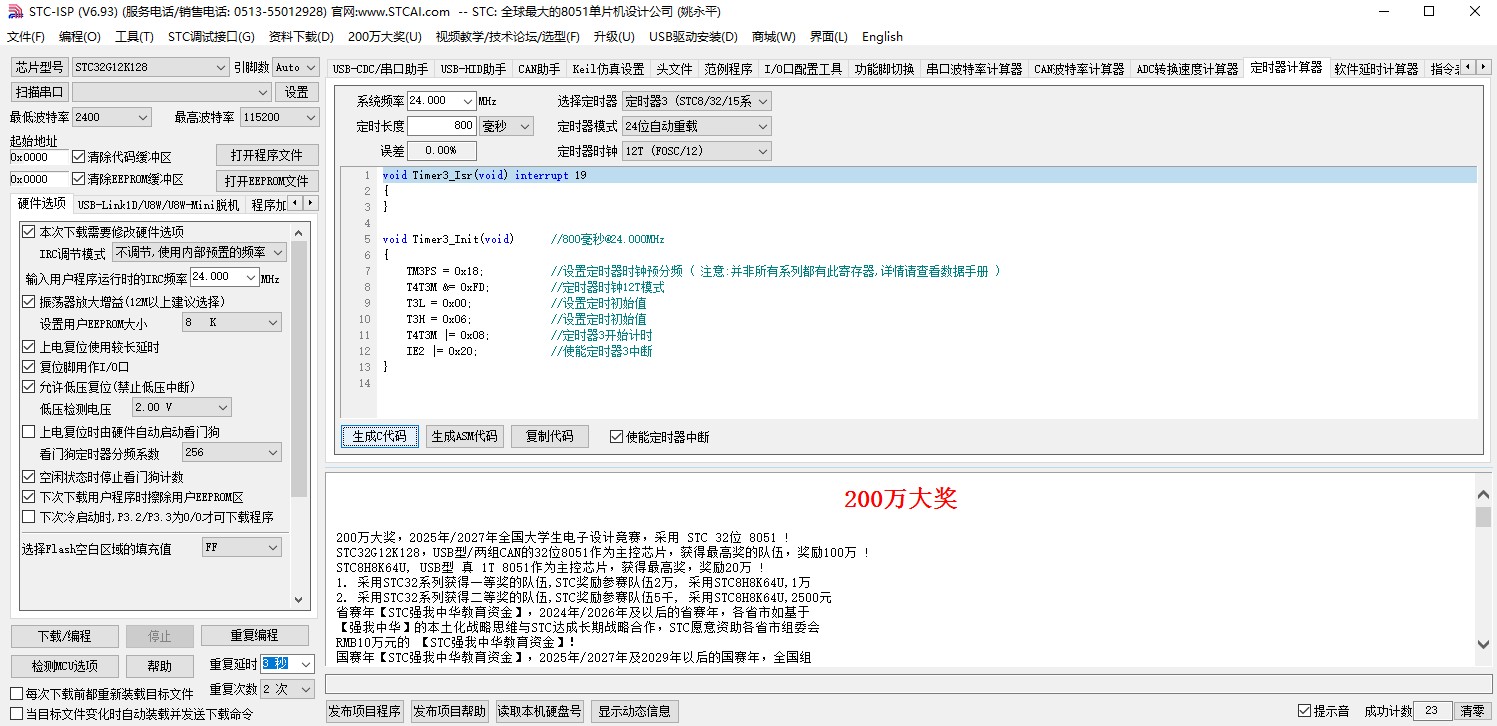Switch to the USB-CDC/串口助手 tab
The image size is (1497, 726).
click(x=380, y=69)
